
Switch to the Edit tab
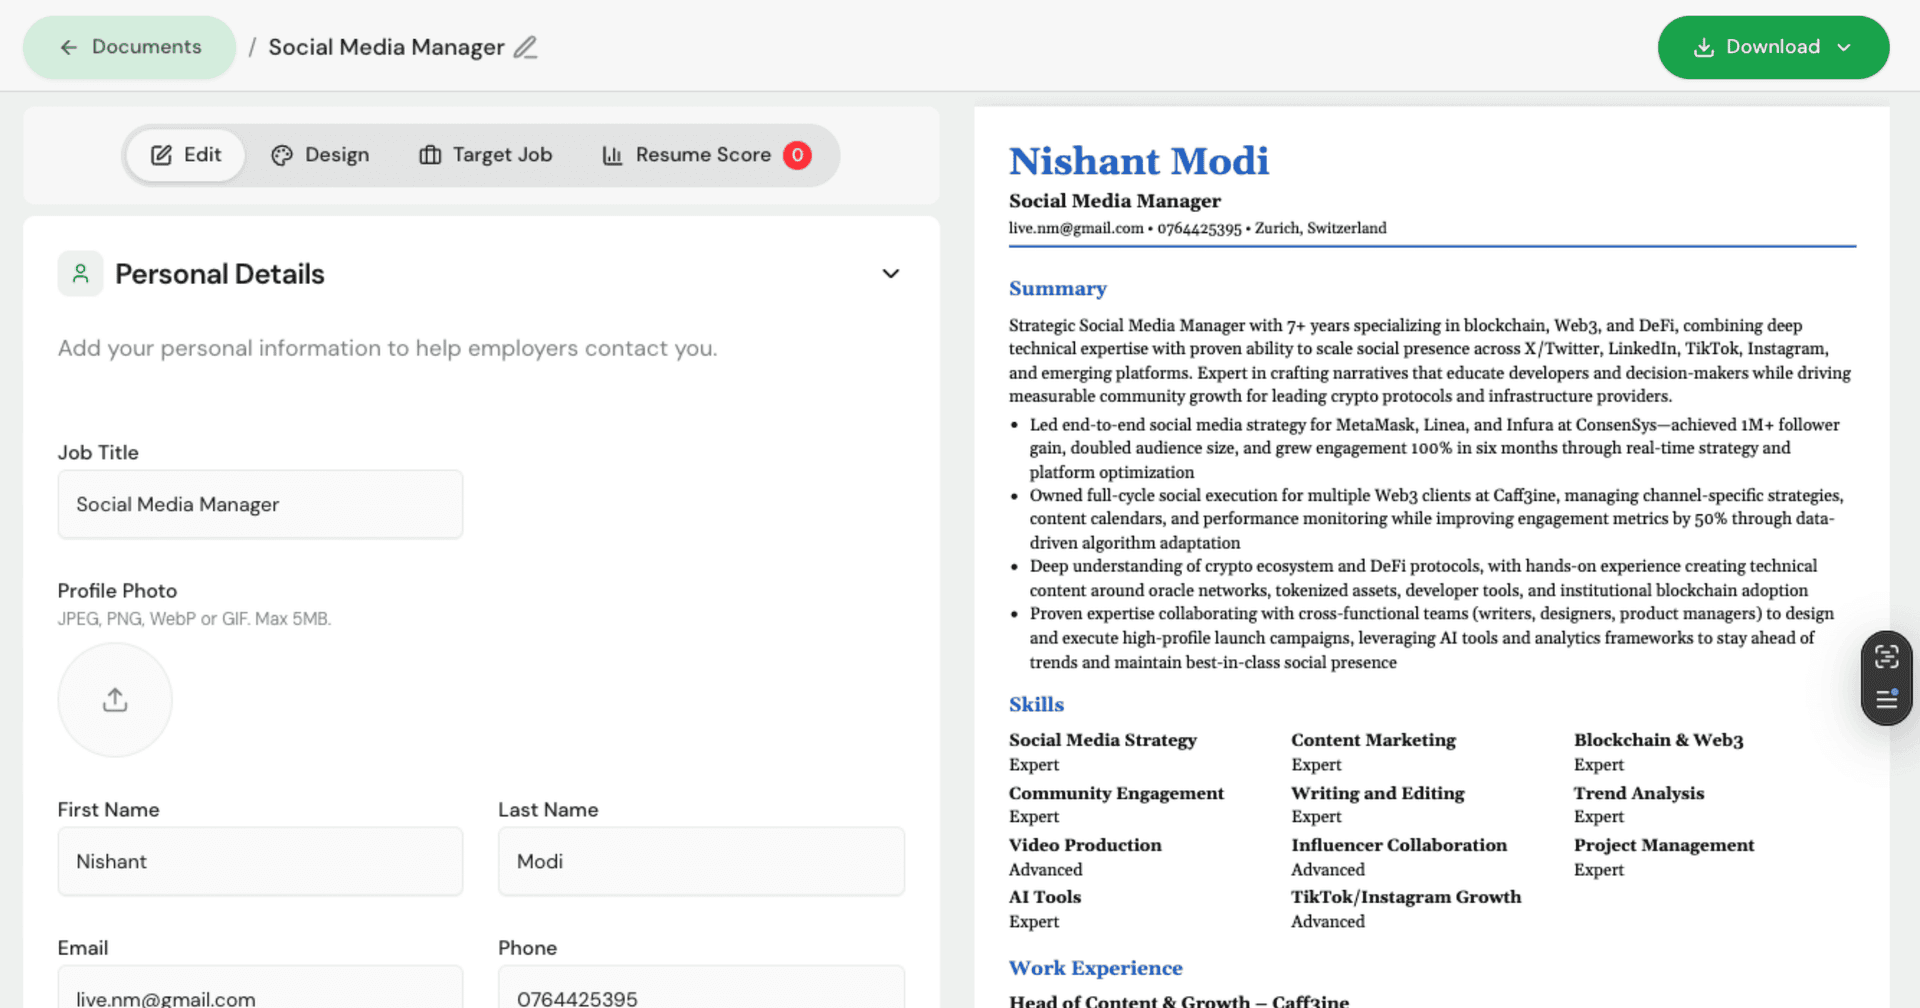pyautogui.click(x=186, y=155)
